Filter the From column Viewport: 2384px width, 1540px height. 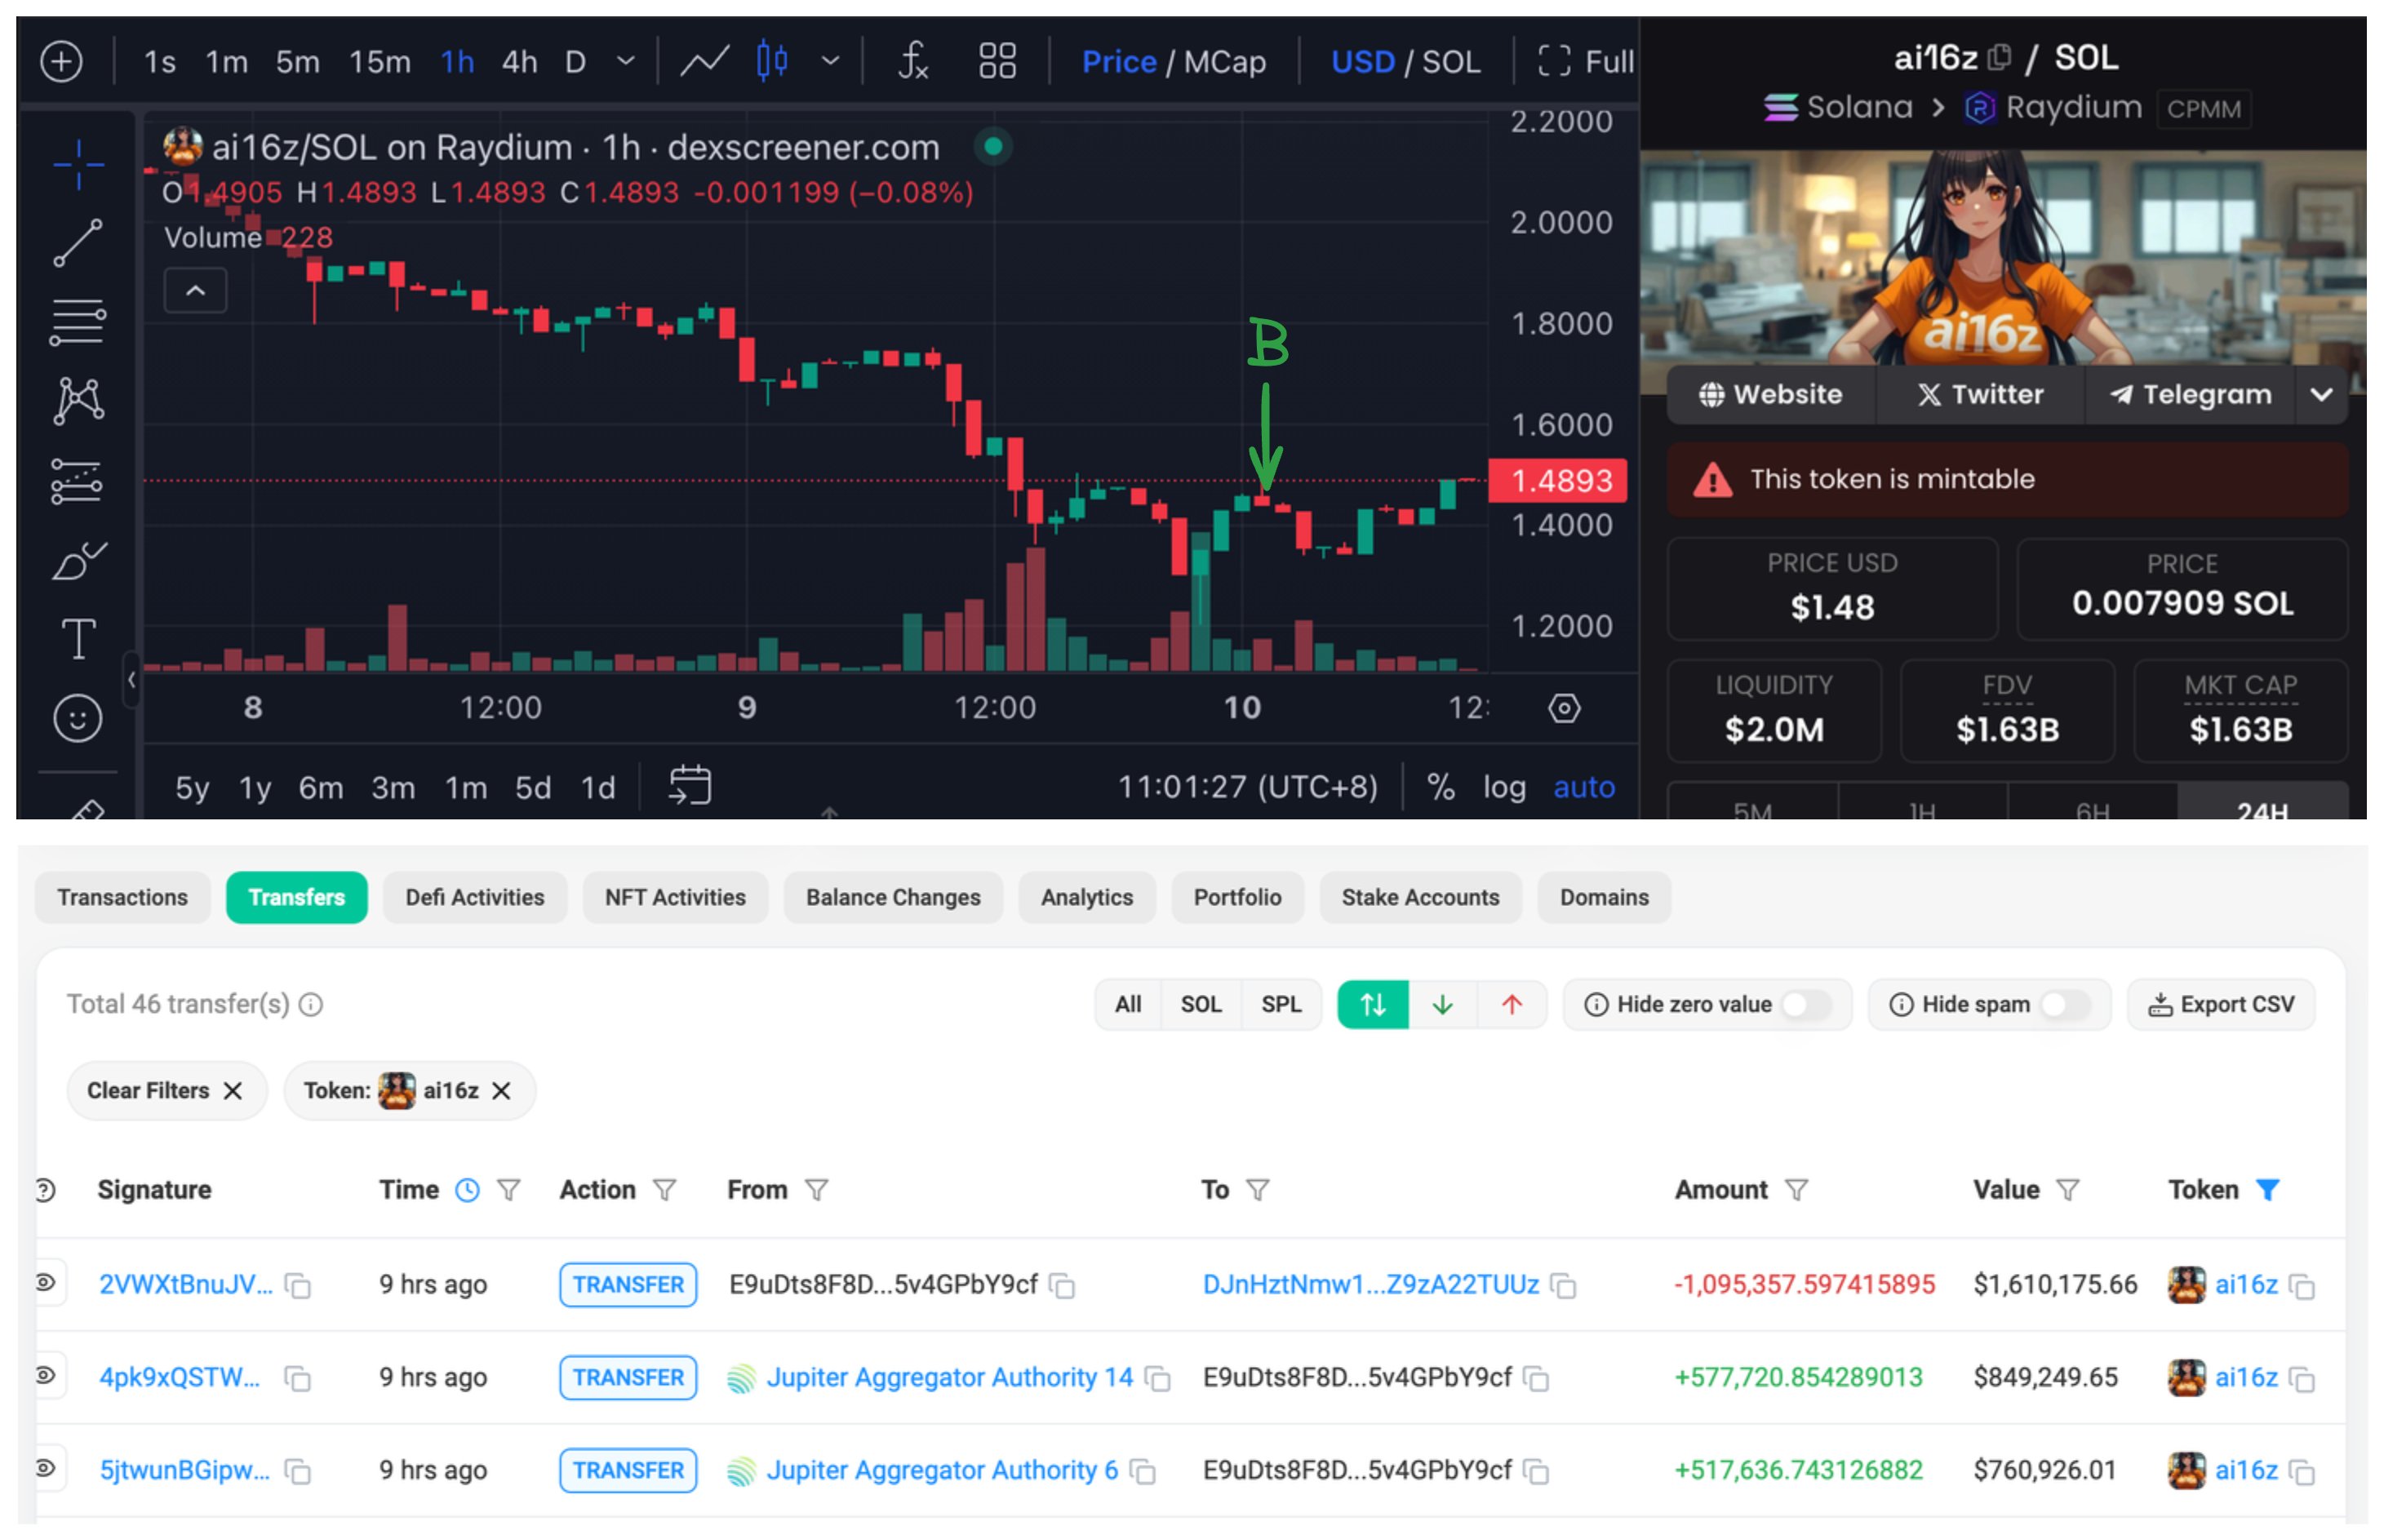click(817, 1190)
